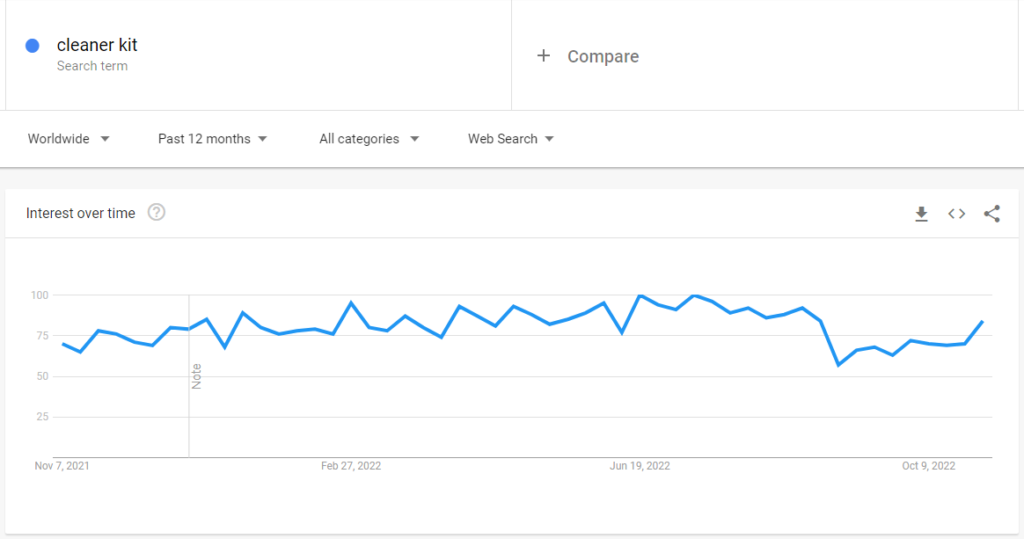The image size is (1024, 539).
Task: Open the Worldwide region dropdown
Action: pyautogui.click(x=69, y=139)
